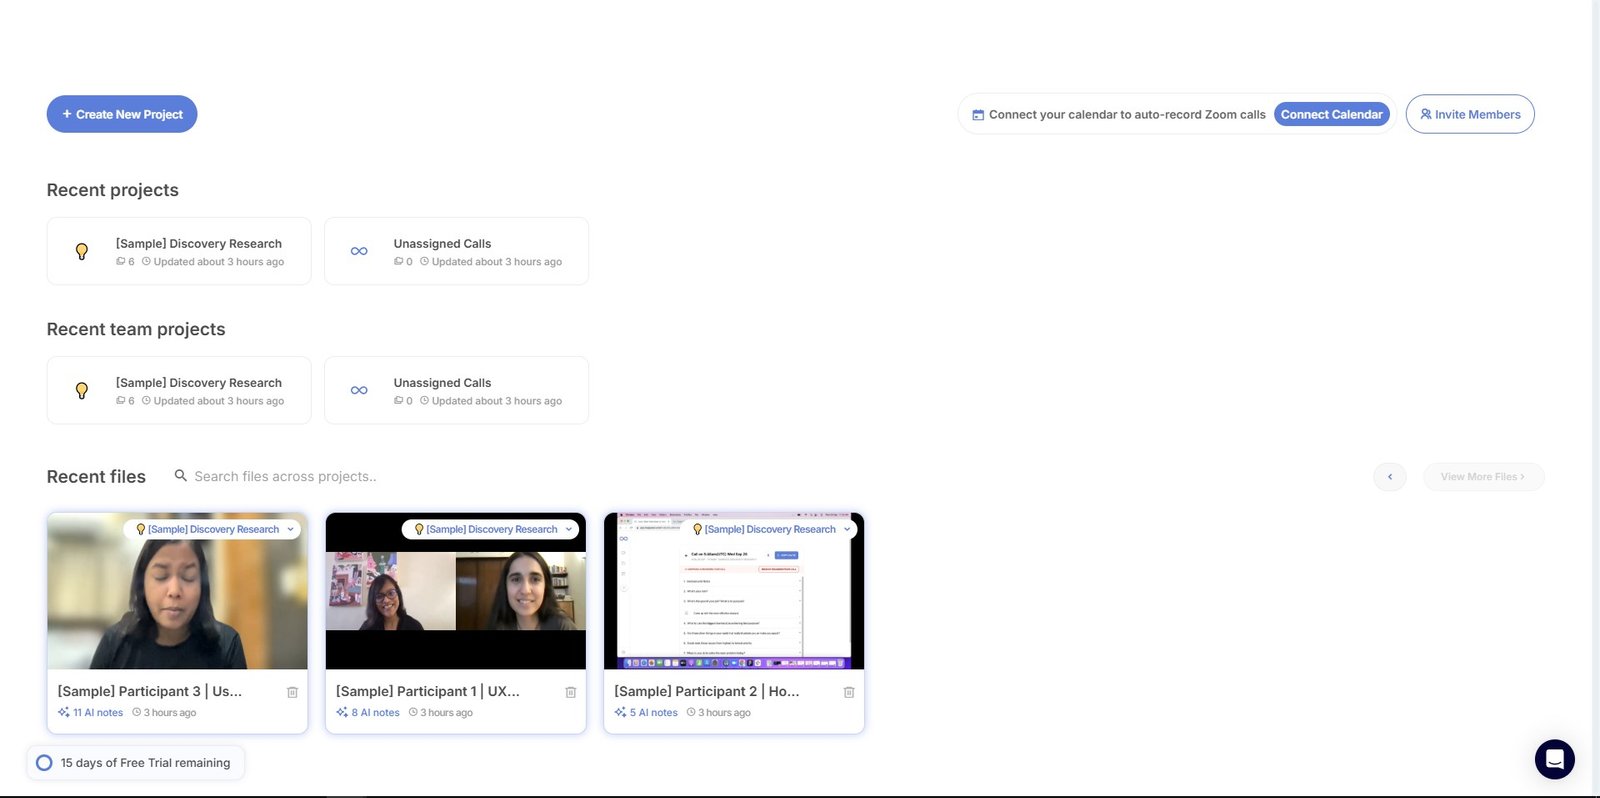The image size is (1600, 798).
Task: Open the Invite Members dialog
Action: pos(1469,114)
